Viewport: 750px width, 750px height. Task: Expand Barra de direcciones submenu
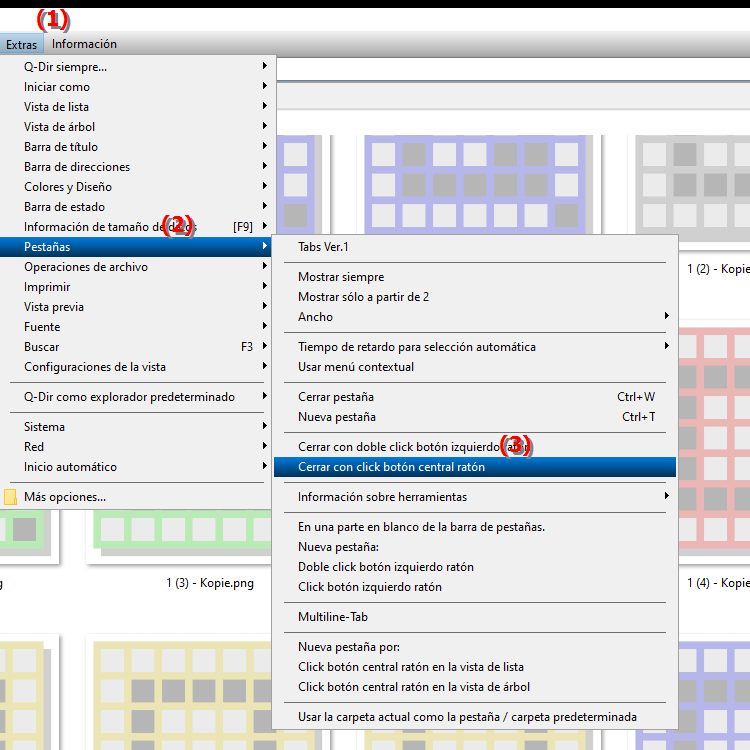[x=136, y=167]
